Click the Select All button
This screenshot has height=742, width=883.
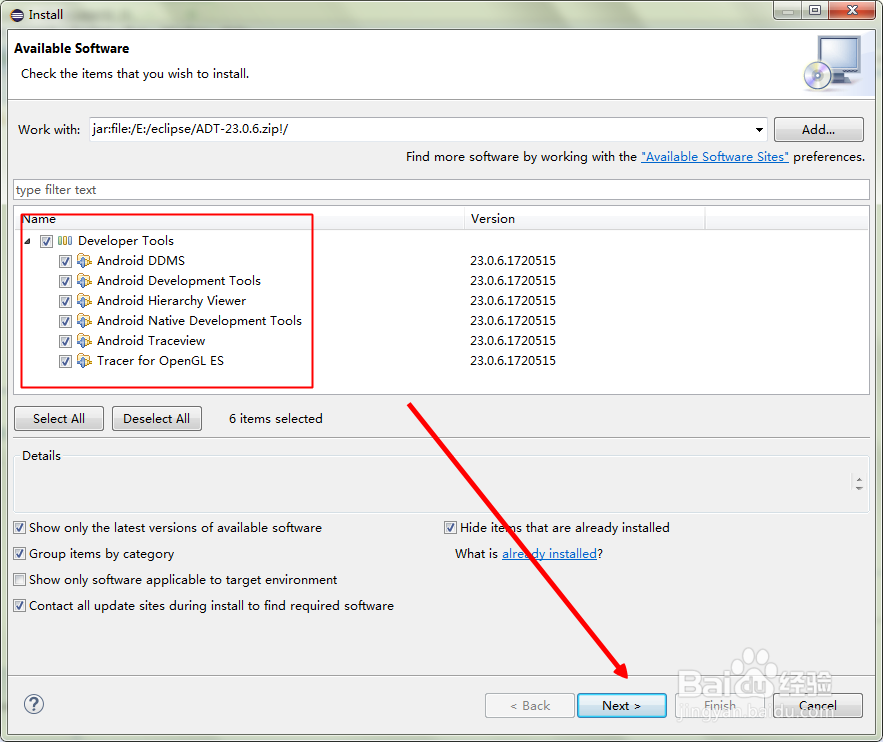coord(59,418)
